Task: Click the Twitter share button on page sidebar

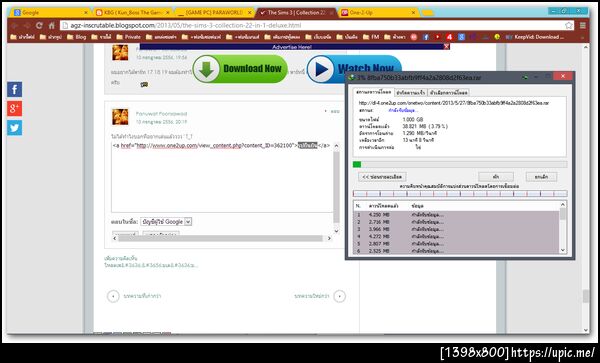Action: point(15,128)
